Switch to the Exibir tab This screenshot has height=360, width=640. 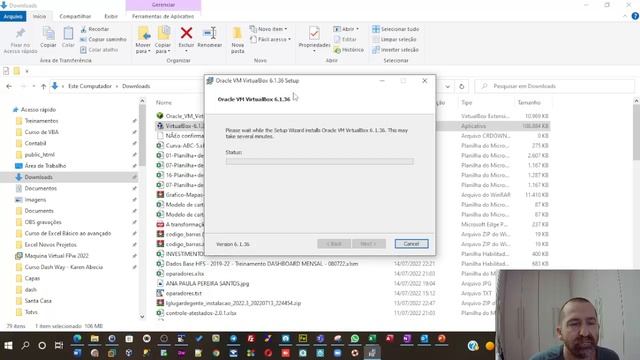[x=111, y=16]
